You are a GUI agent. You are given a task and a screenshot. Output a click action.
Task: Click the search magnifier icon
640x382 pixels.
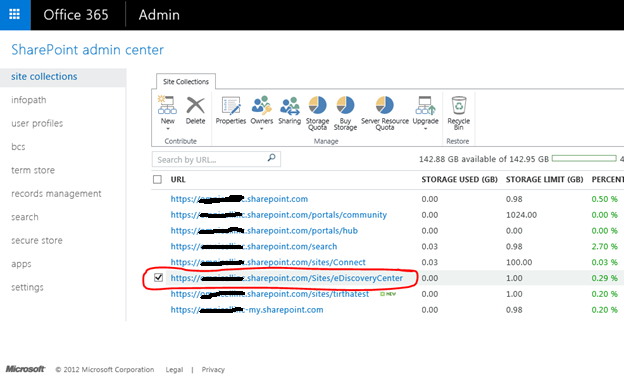(271, 158)
